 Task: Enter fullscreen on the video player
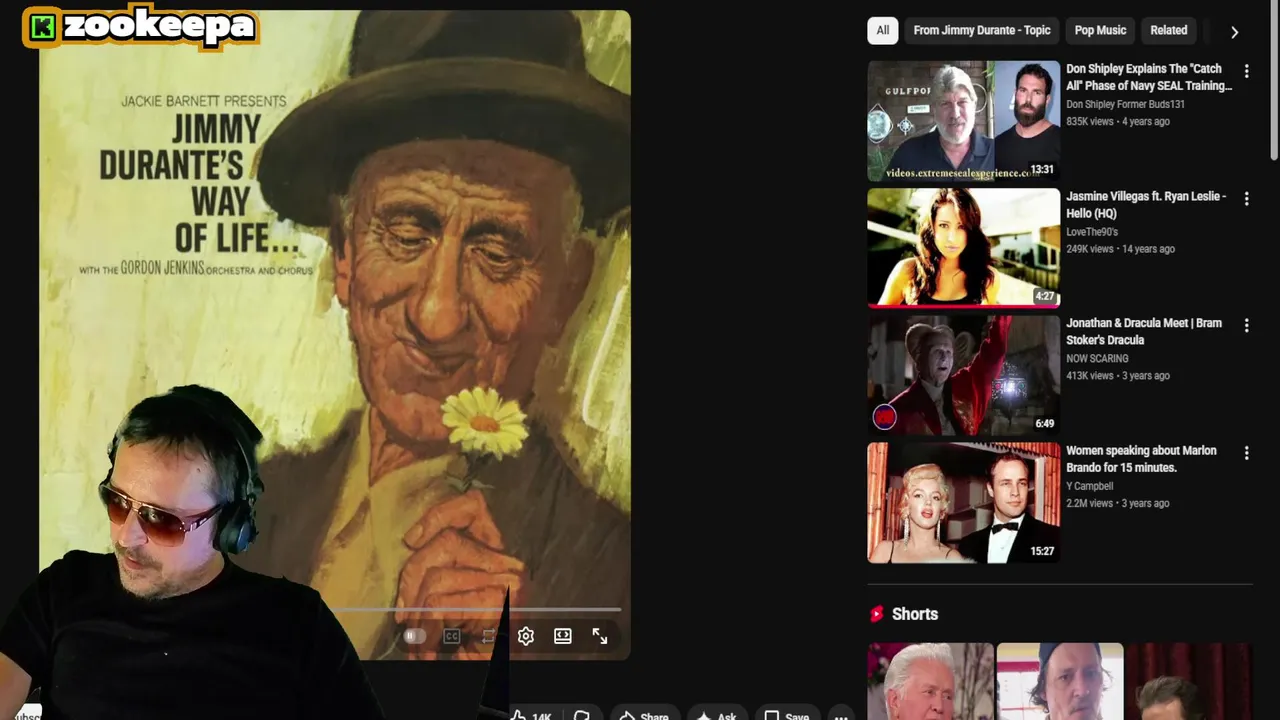tap(600, 636)
